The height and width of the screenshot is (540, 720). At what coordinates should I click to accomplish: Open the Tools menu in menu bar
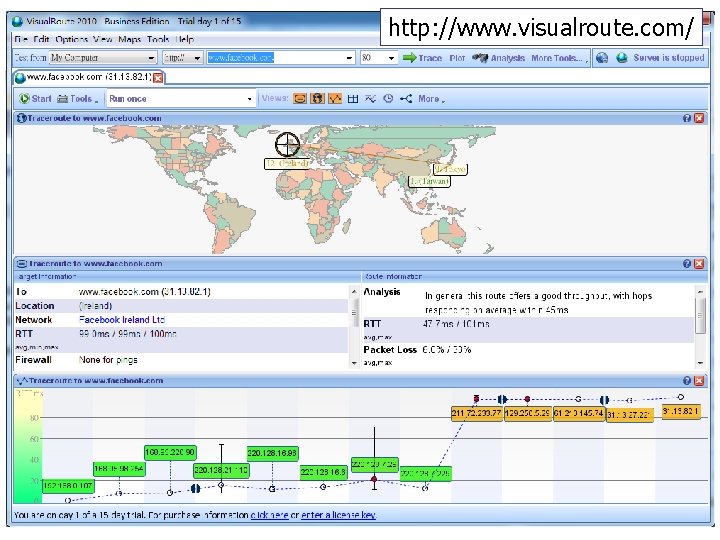158,39
